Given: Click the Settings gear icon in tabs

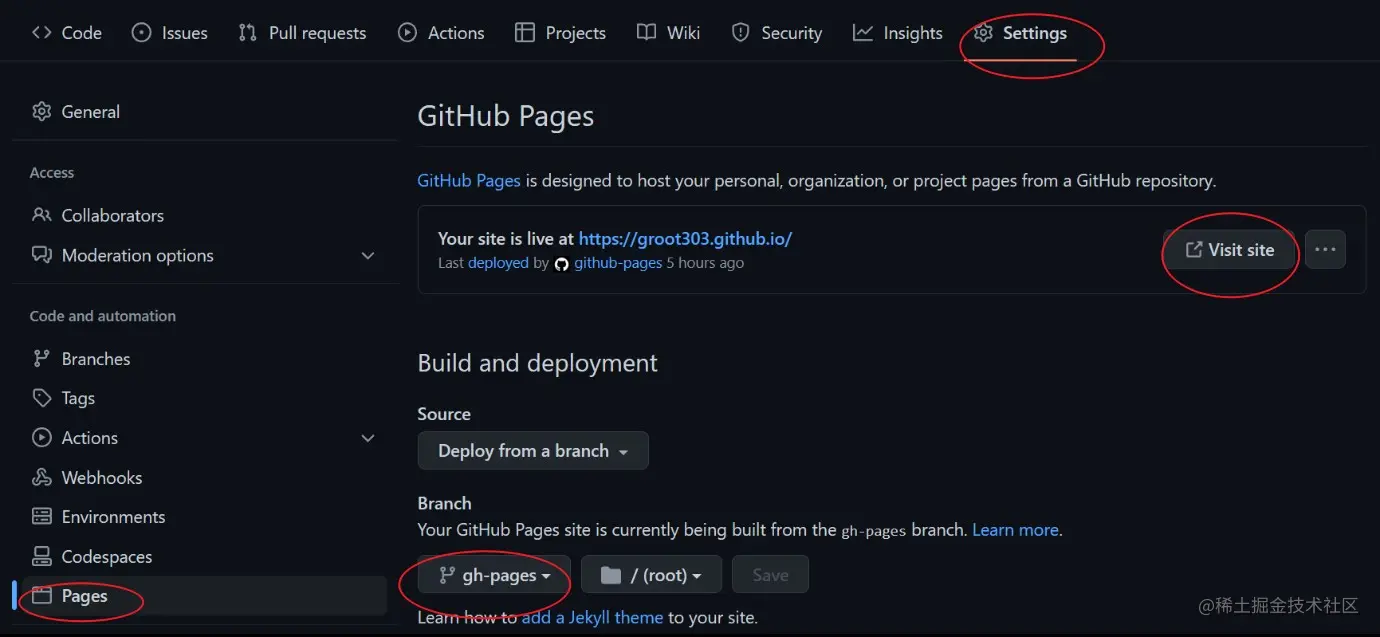Looking at the screenshot, I should coord(983,33).
